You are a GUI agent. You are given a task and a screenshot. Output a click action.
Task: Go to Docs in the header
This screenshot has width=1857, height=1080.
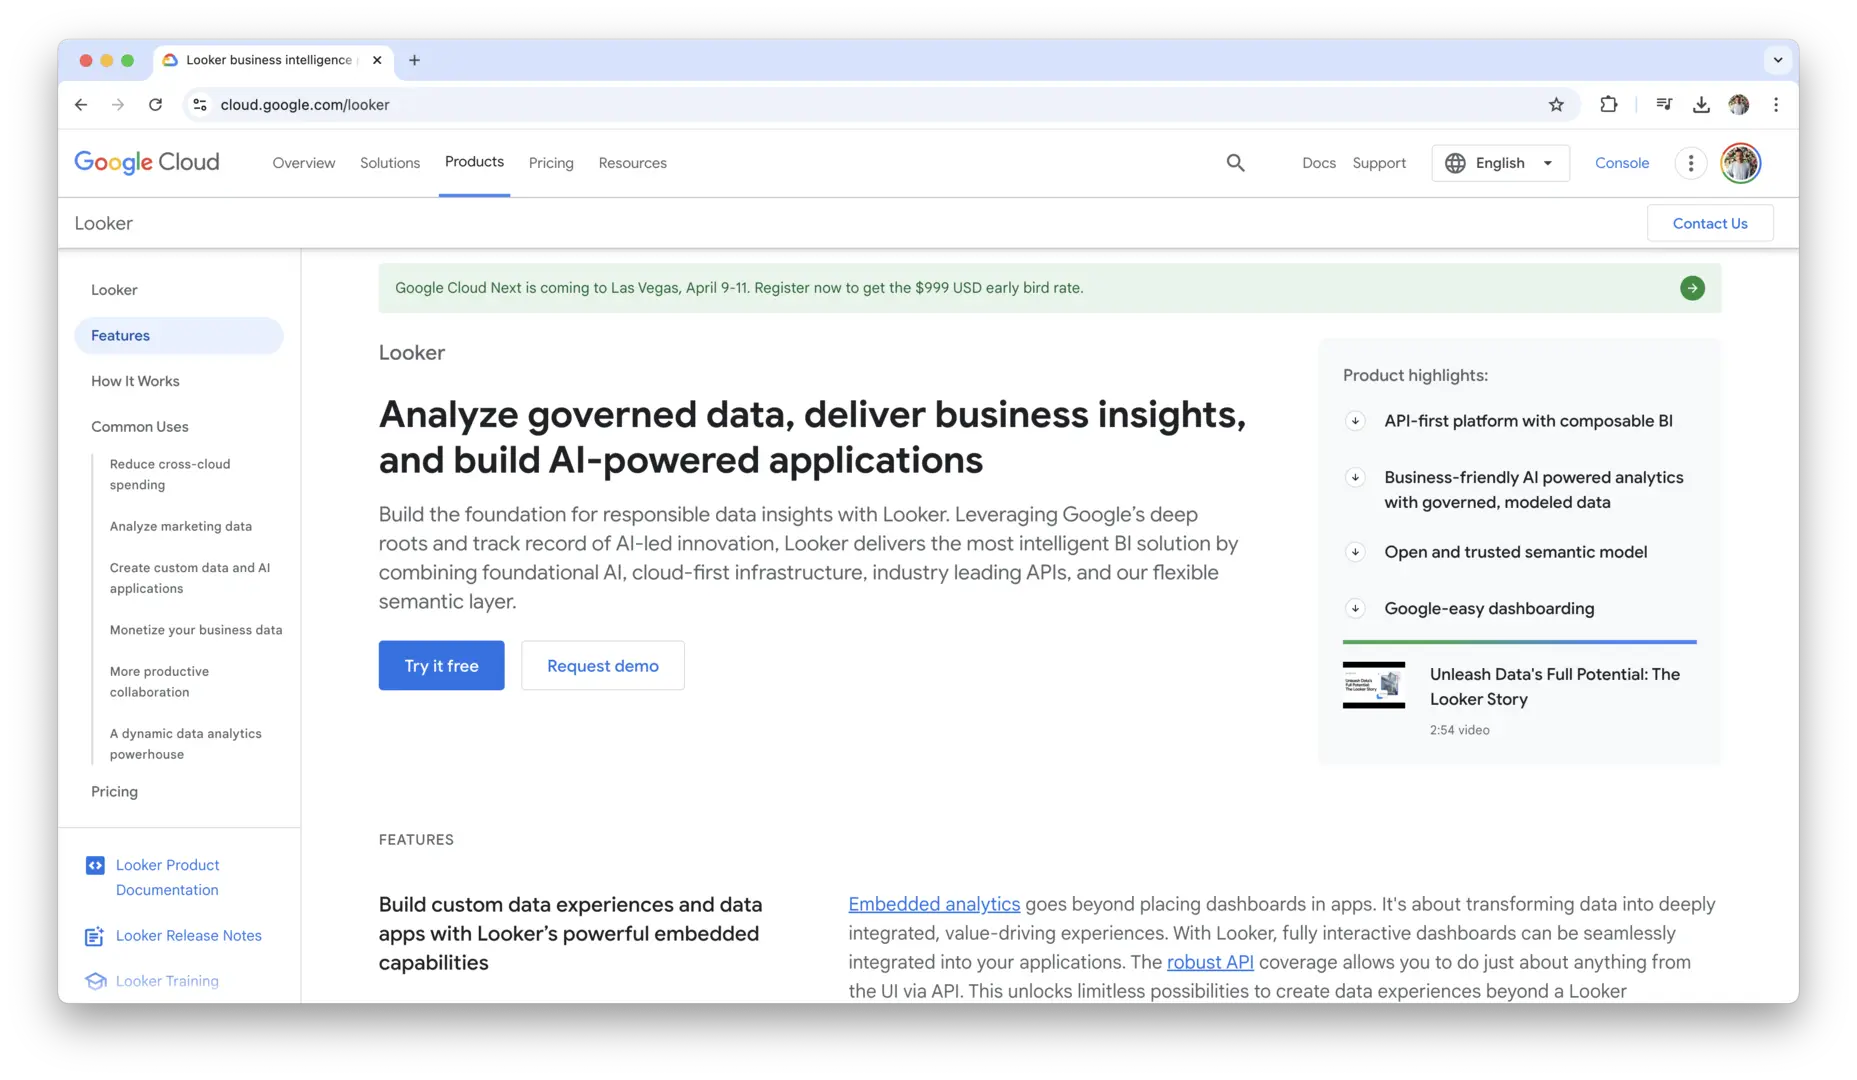[x=1319, y=163]
